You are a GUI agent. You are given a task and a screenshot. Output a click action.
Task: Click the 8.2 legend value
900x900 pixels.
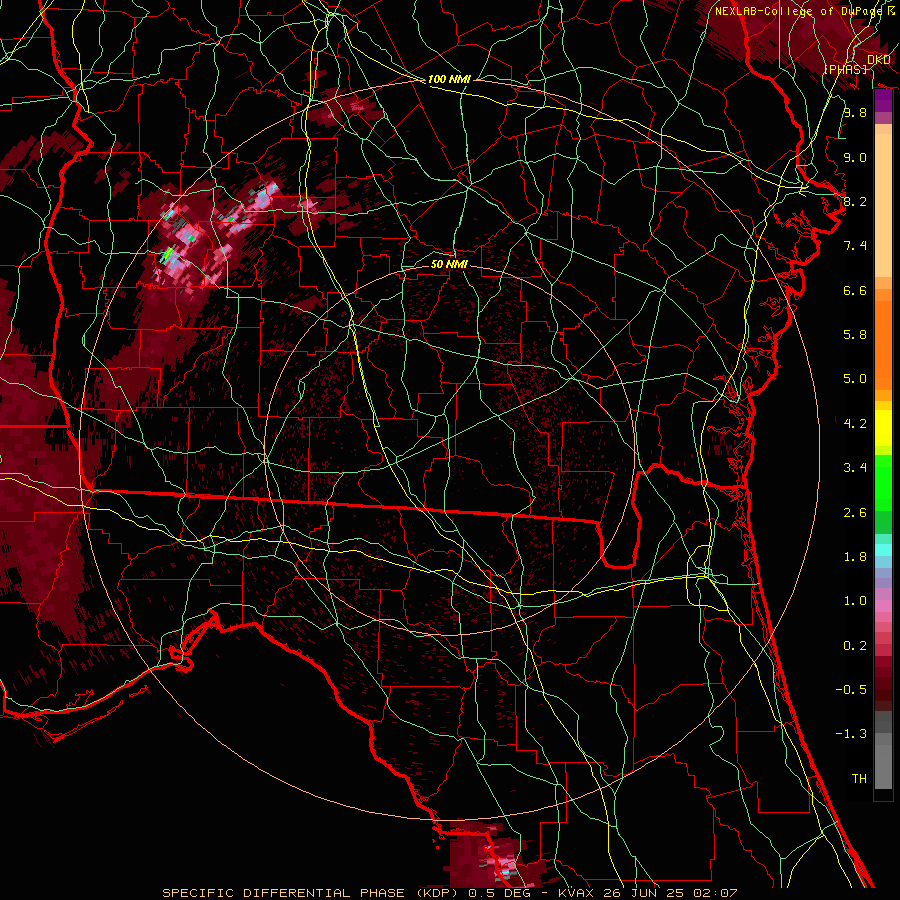point(855,201)
